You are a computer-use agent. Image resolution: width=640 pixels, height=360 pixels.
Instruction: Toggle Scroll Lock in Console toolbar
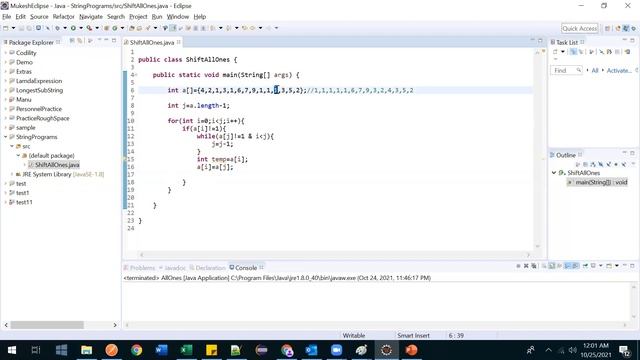(552, 266)
